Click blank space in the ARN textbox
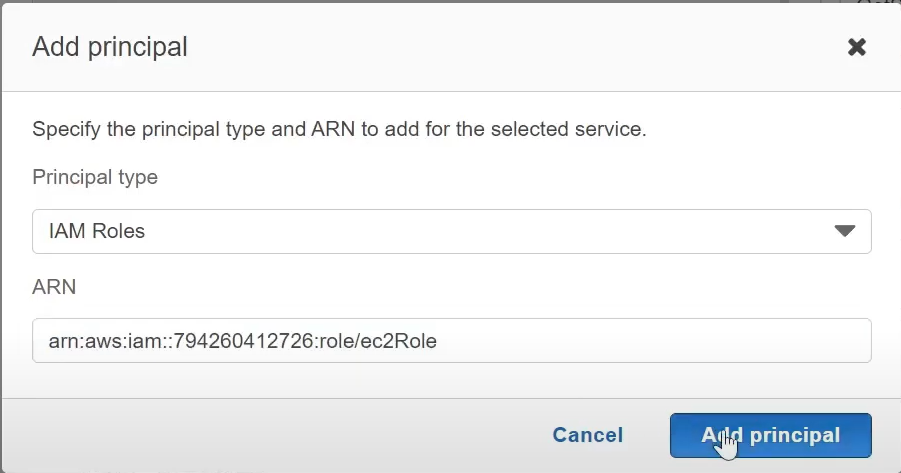 click(x=649, y=340)
